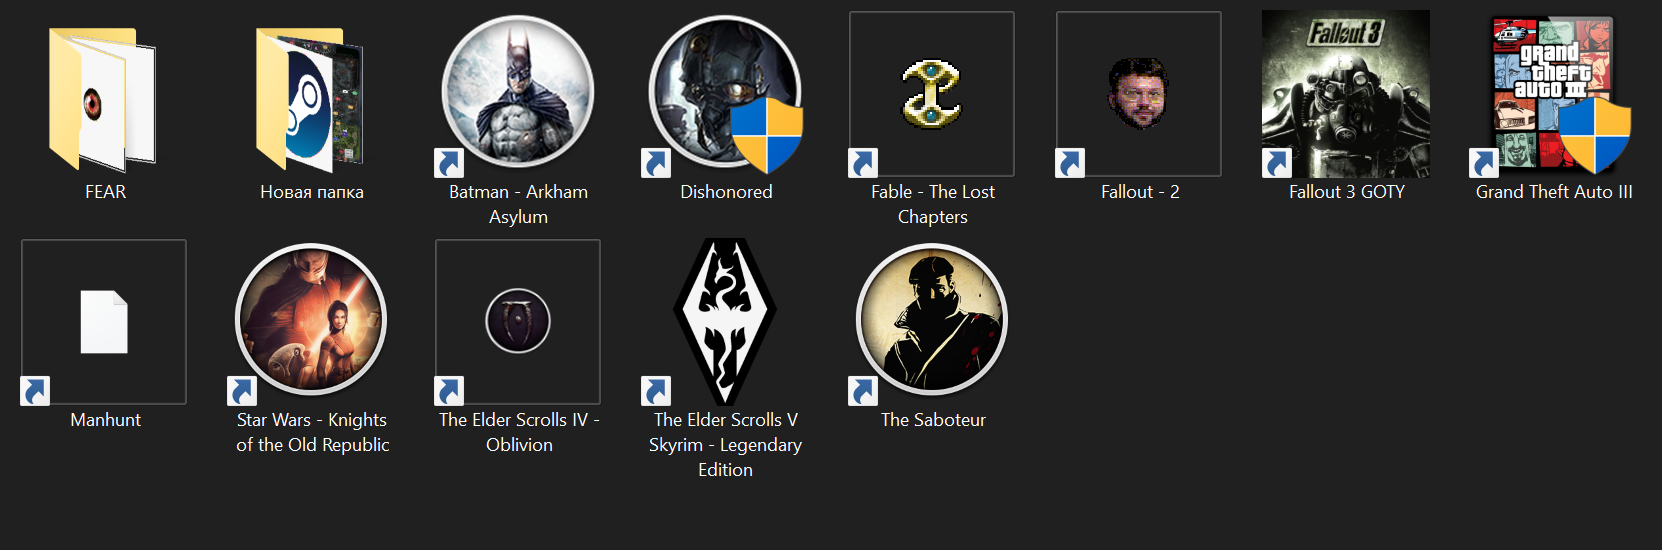Viewport: 1662px width, 550px height.
Task: Click the "Dishonored" name label
Action: 726,192
